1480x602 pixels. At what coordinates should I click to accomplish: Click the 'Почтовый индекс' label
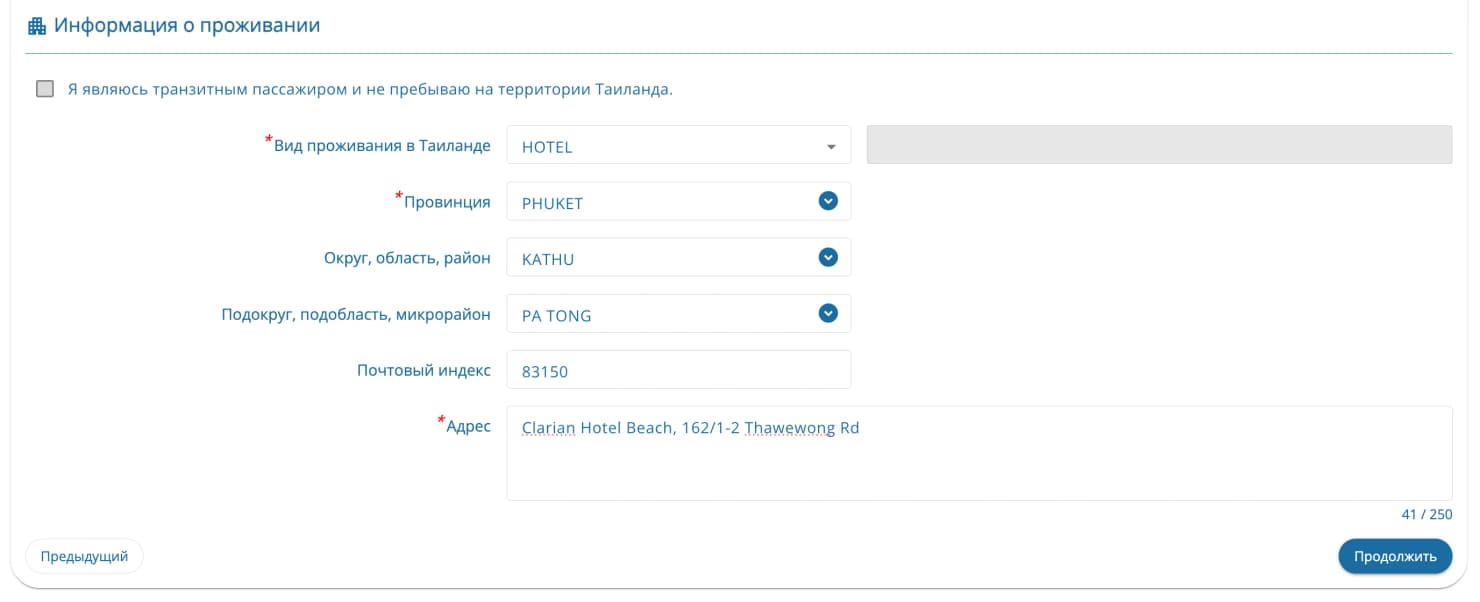click(x=424, y=370)
